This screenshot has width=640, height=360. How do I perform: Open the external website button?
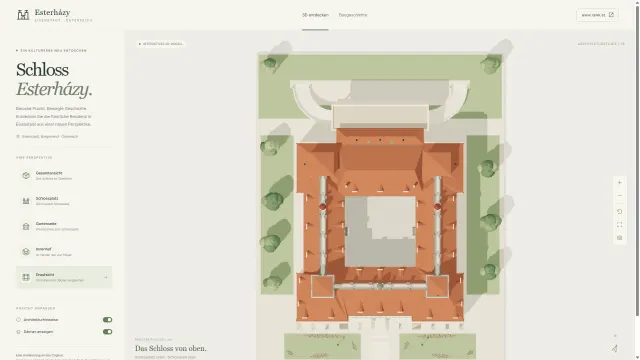tap(597, 15)
